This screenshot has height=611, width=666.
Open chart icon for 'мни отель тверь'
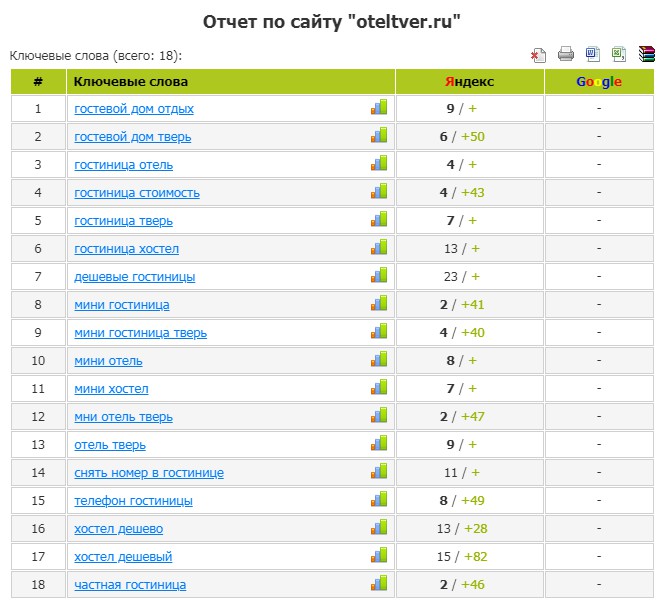[379, 415]
